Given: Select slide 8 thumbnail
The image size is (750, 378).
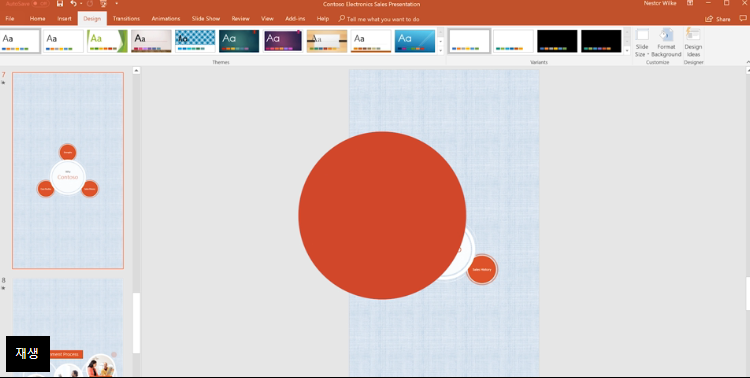Looking at the screenshot, I should [x=68, y=327].
